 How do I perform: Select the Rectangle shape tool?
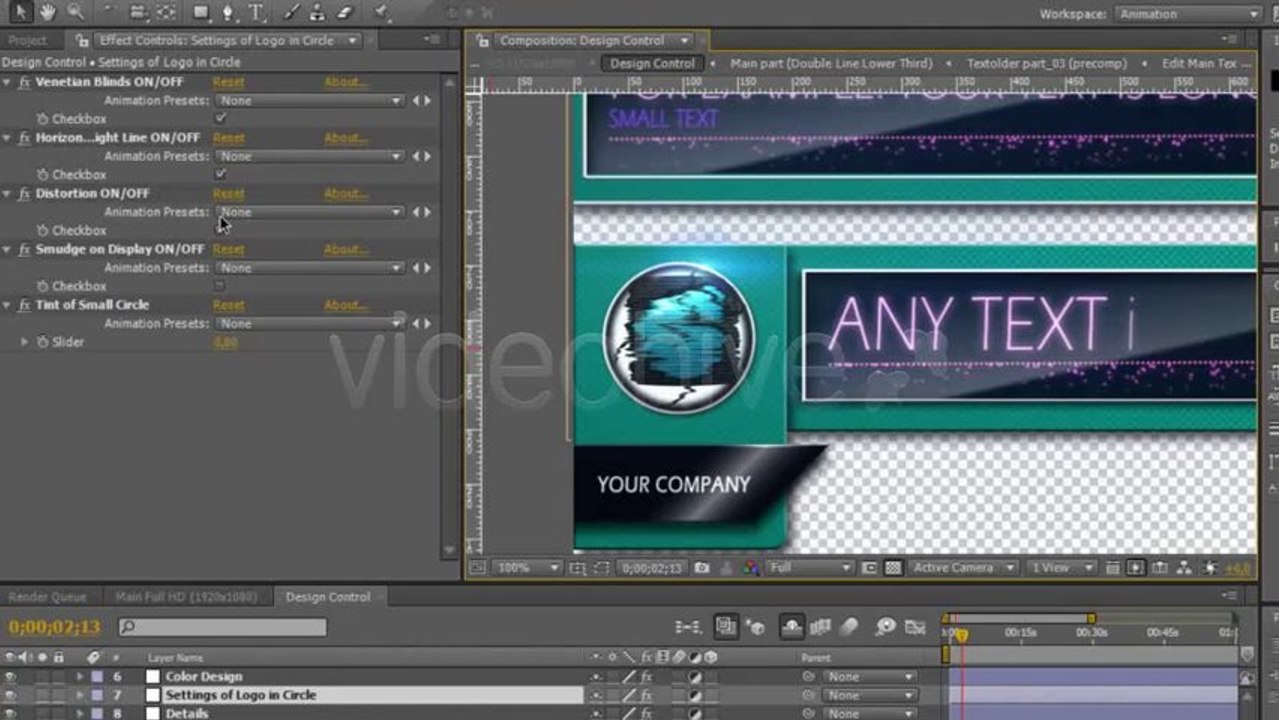pos(201,12)
